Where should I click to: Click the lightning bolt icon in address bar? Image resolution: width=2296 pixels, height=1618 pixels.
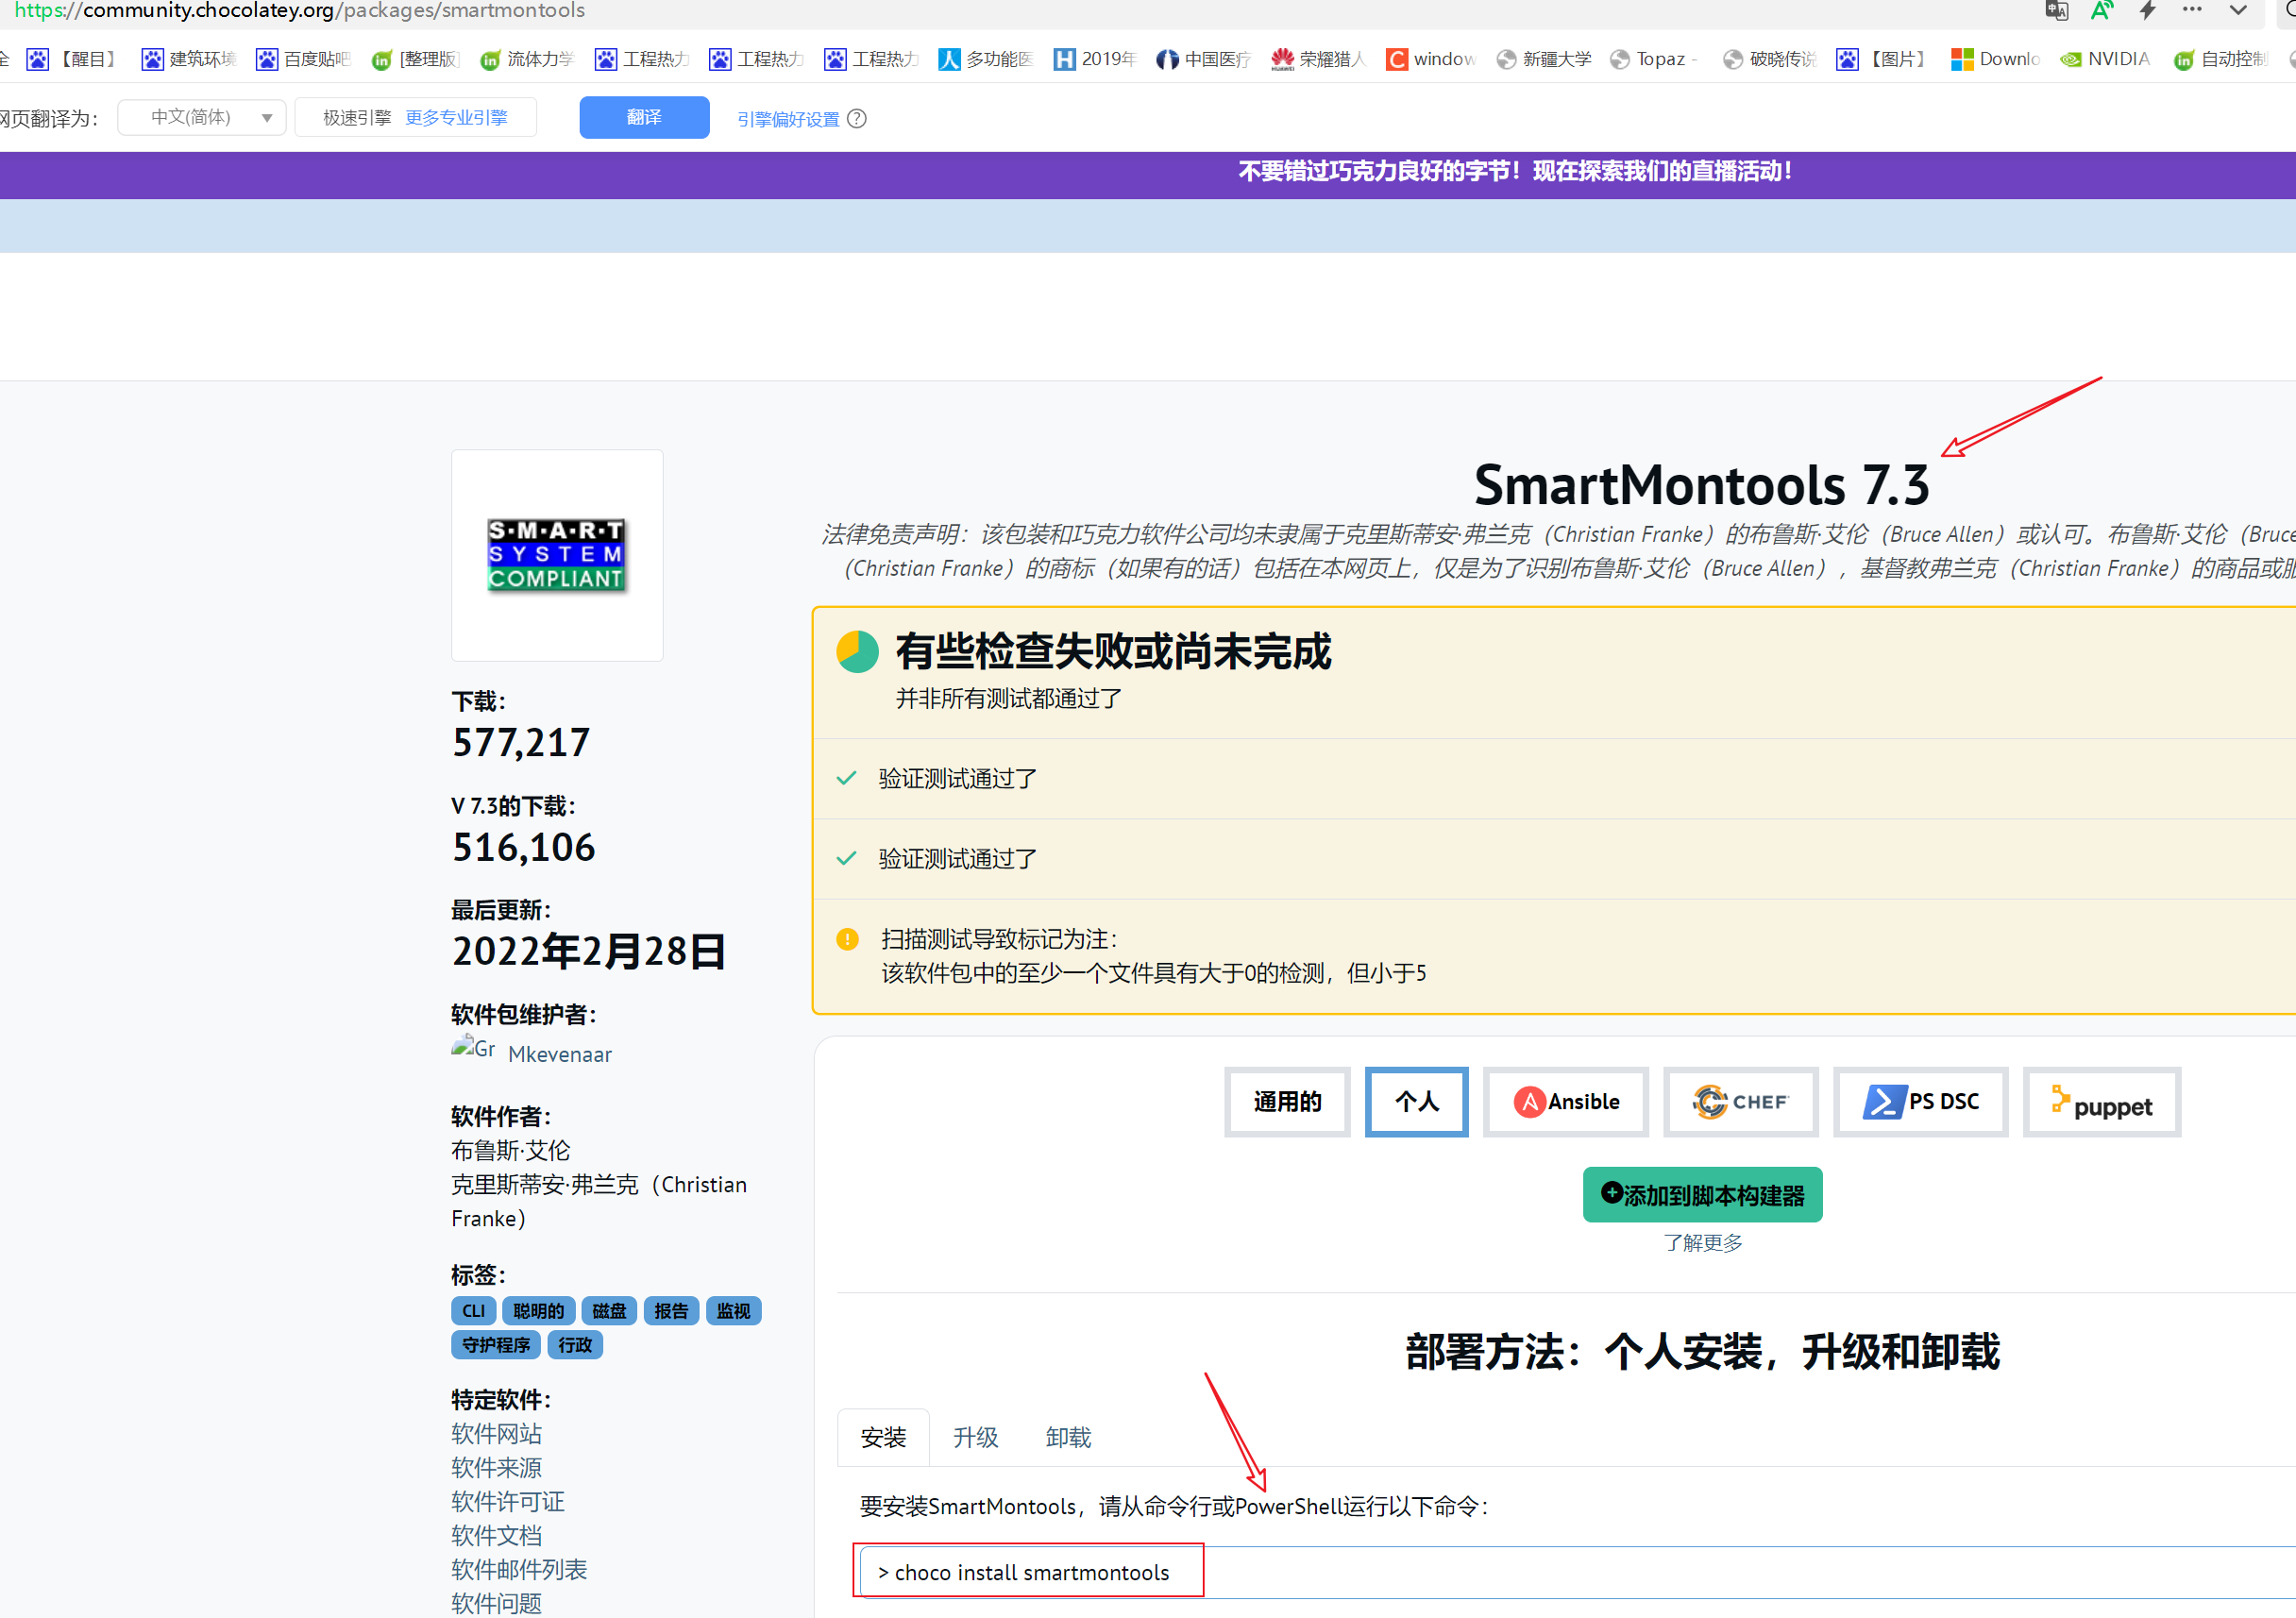coord(2147,10)
